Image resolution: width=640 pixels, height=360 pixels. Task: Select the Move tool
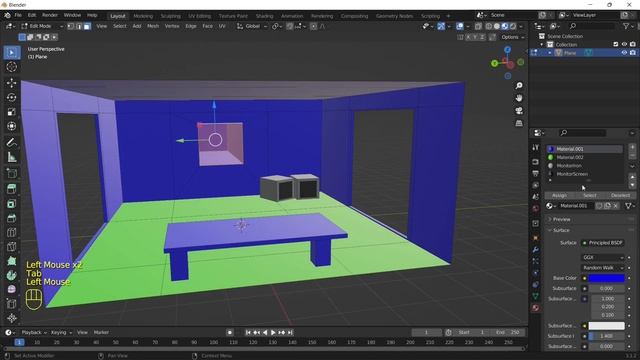point(11,83)
